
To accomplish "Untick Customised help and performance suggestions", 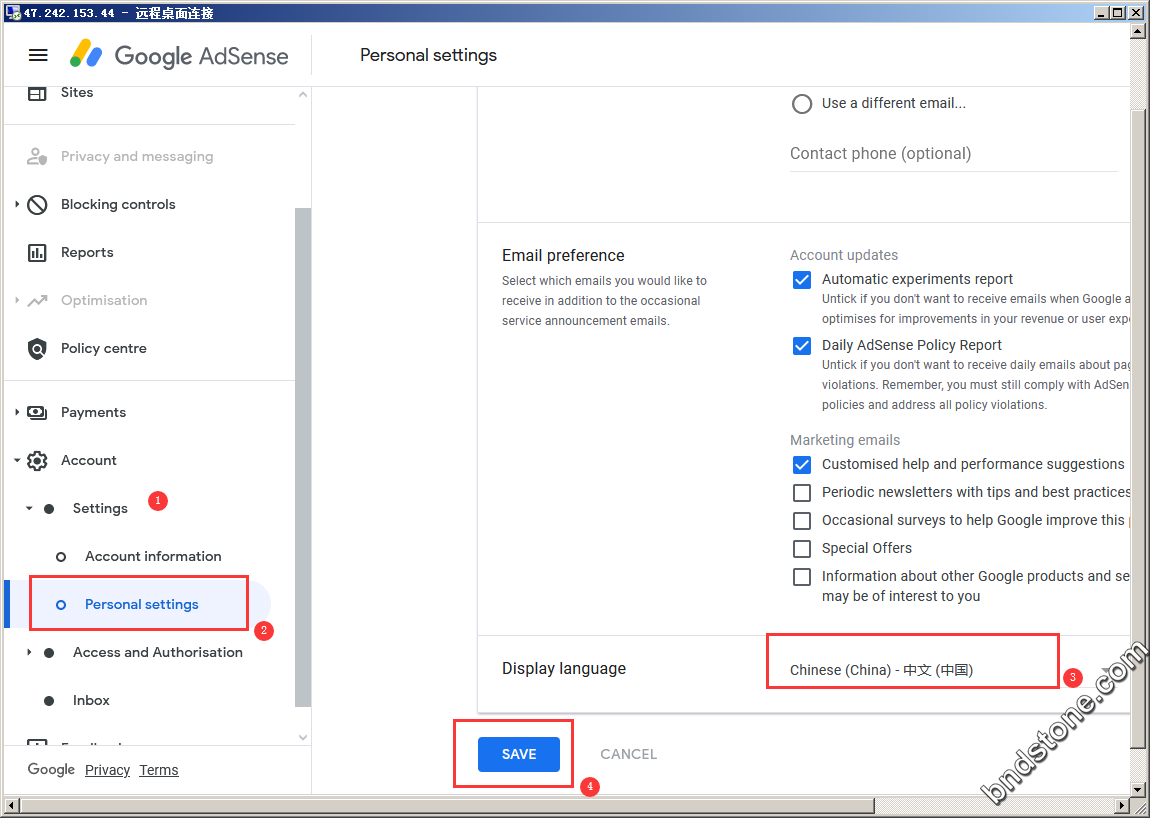I will coord(802,464).
